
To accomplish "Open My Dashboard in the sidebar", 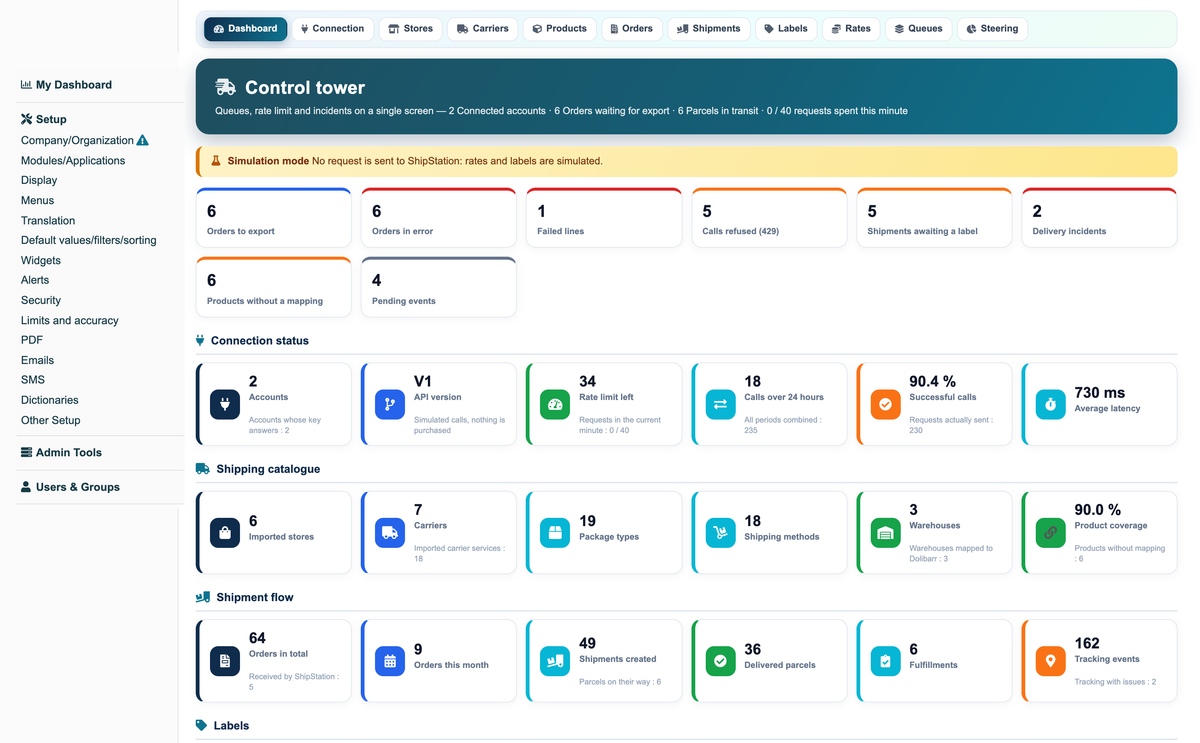I will pos(66,85).
